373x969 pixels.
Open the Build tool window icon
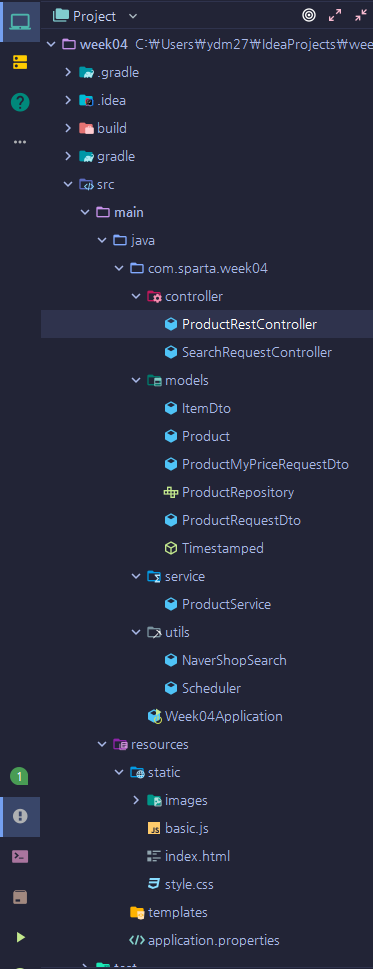point(20,897)
